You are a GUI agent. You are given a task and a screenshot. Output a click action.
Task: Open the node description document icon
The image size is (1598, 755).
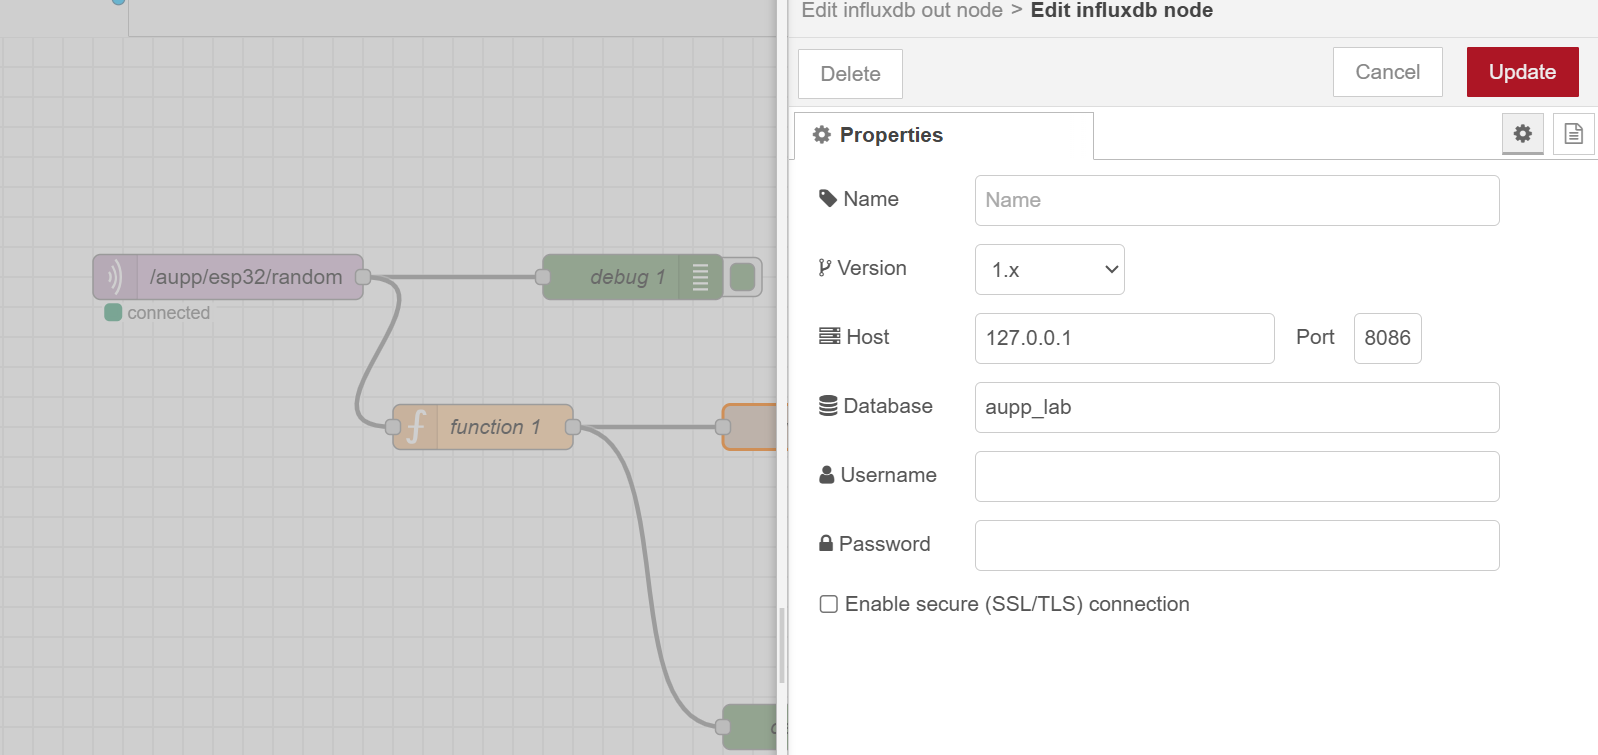pos(1573,134)
